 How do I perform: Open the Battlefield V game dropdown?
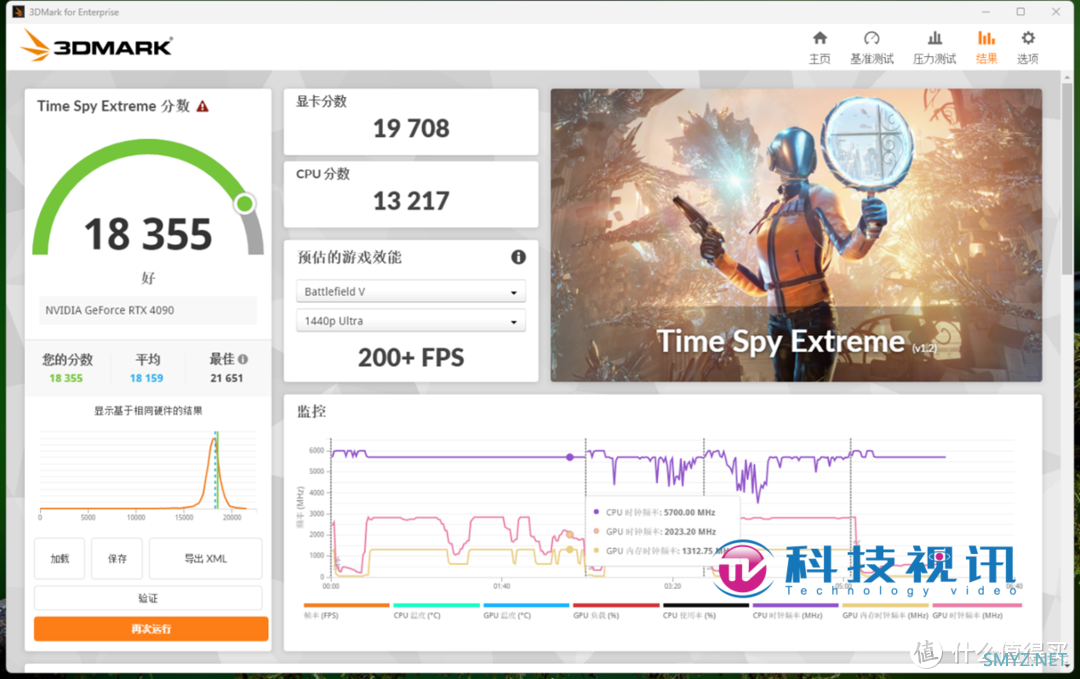point(411,291)
